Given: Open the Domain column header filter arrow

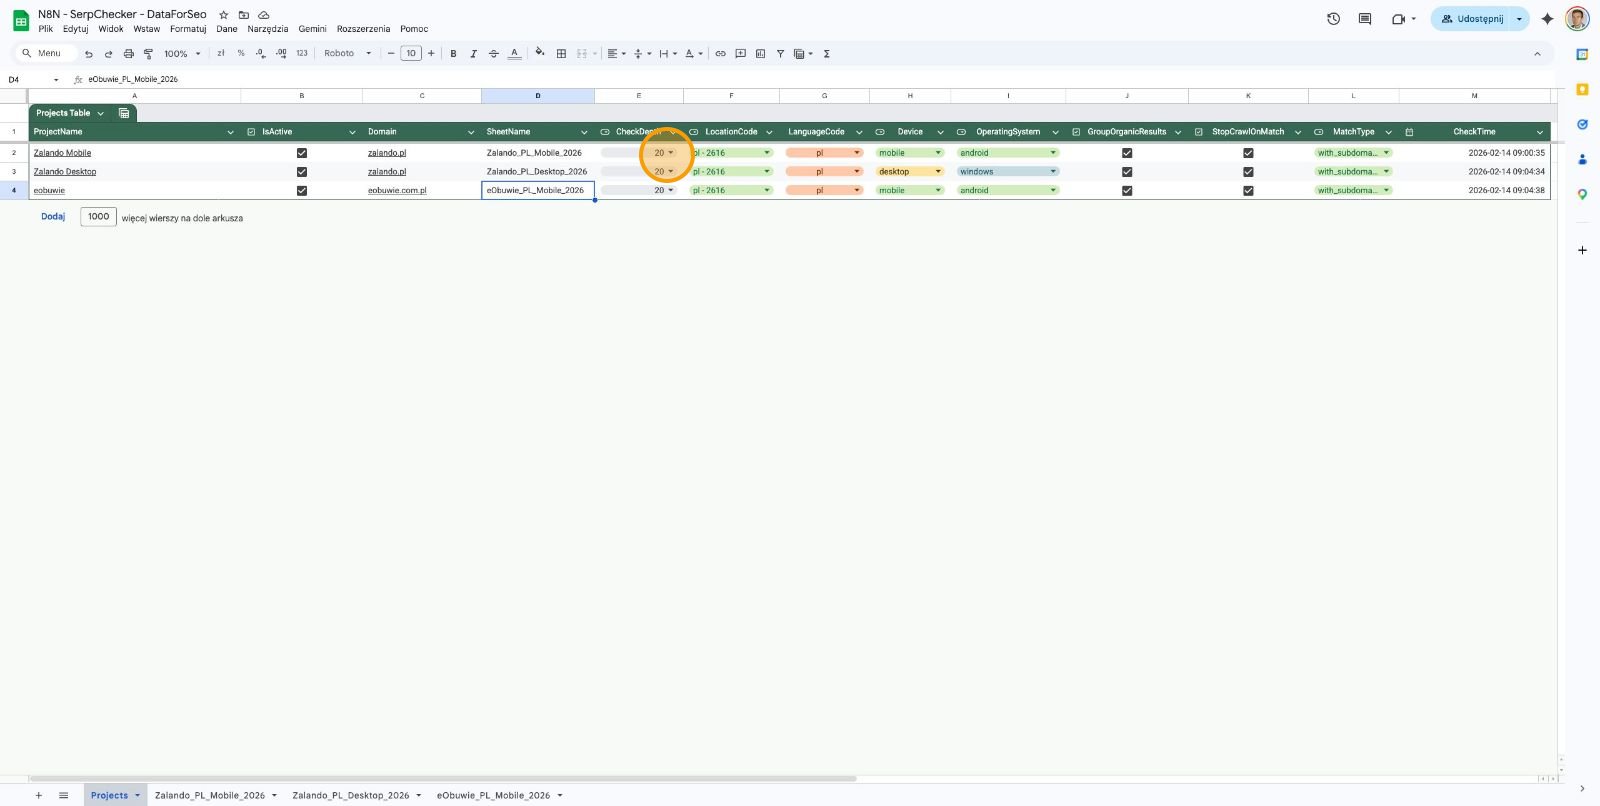Looking at the screenshot, I should click(471, 132).
